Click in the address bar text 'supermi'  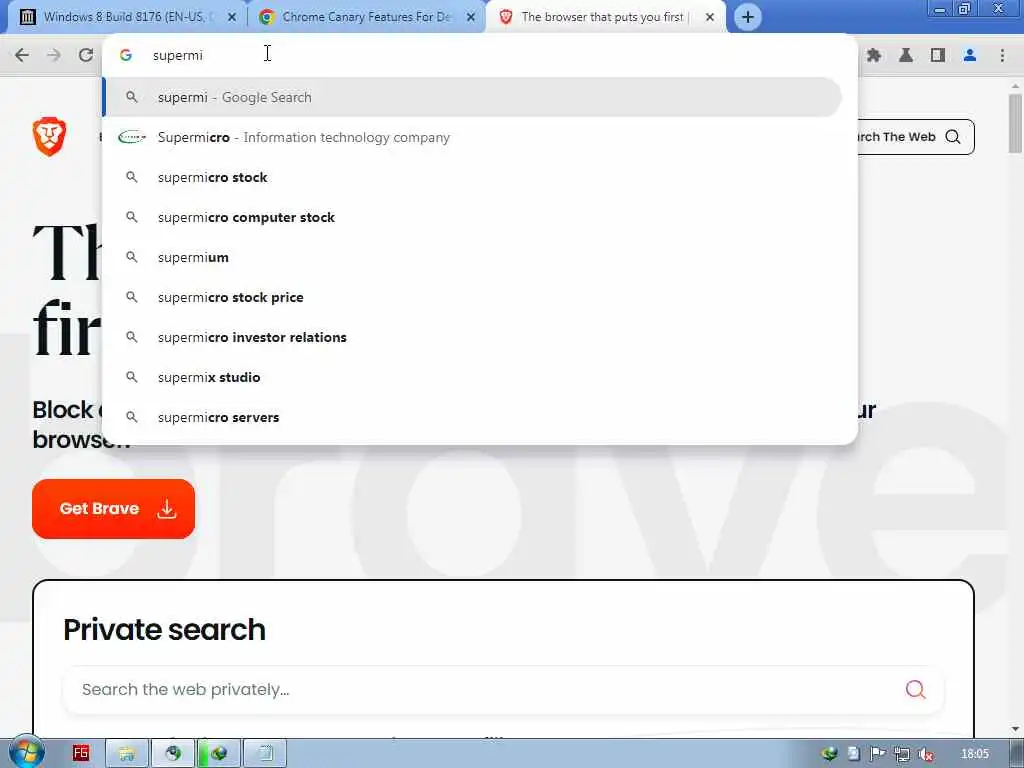coord(178,56)
